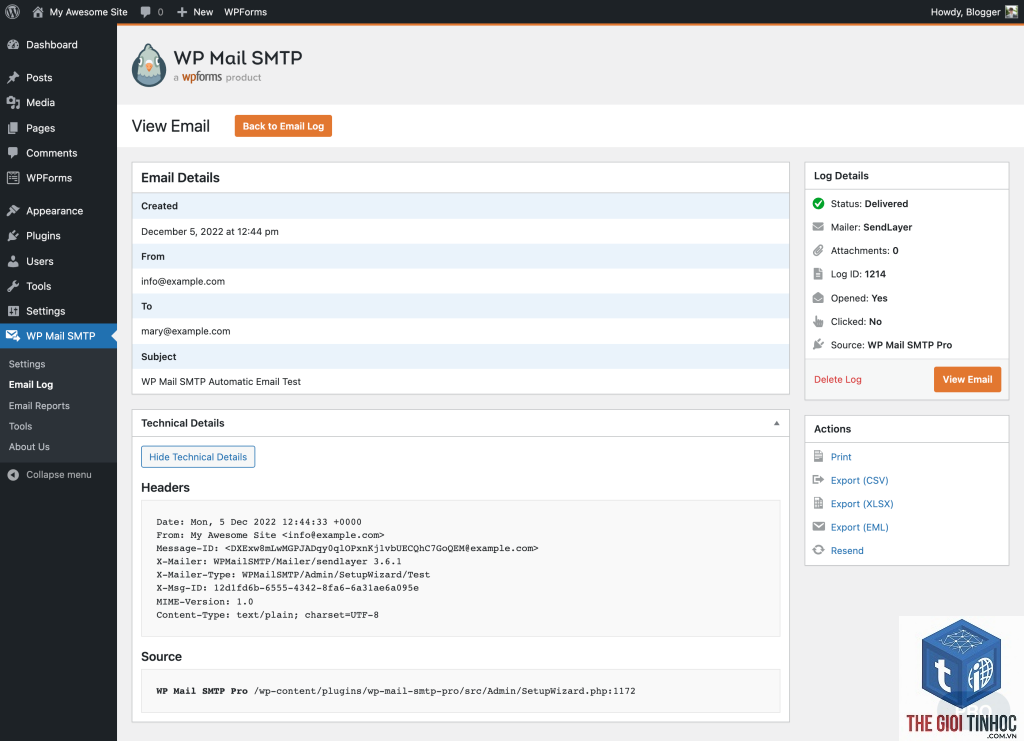Open the Email Reports submenu item
The image size is (1024, 741).
[39, 405]
